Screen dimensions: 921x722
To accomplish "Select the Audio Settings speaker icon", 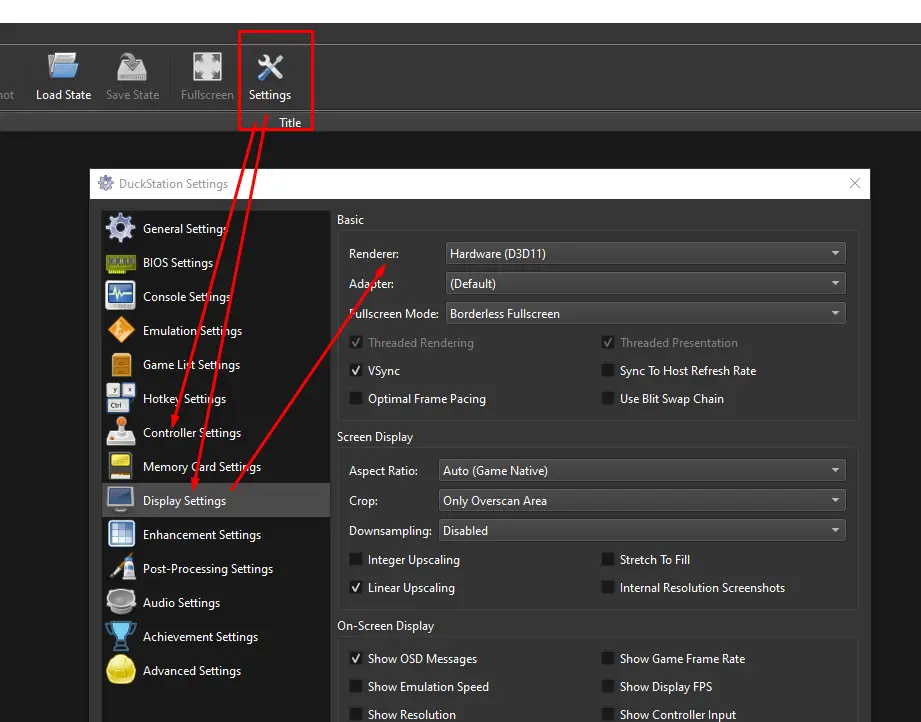I will click(121, 603).
